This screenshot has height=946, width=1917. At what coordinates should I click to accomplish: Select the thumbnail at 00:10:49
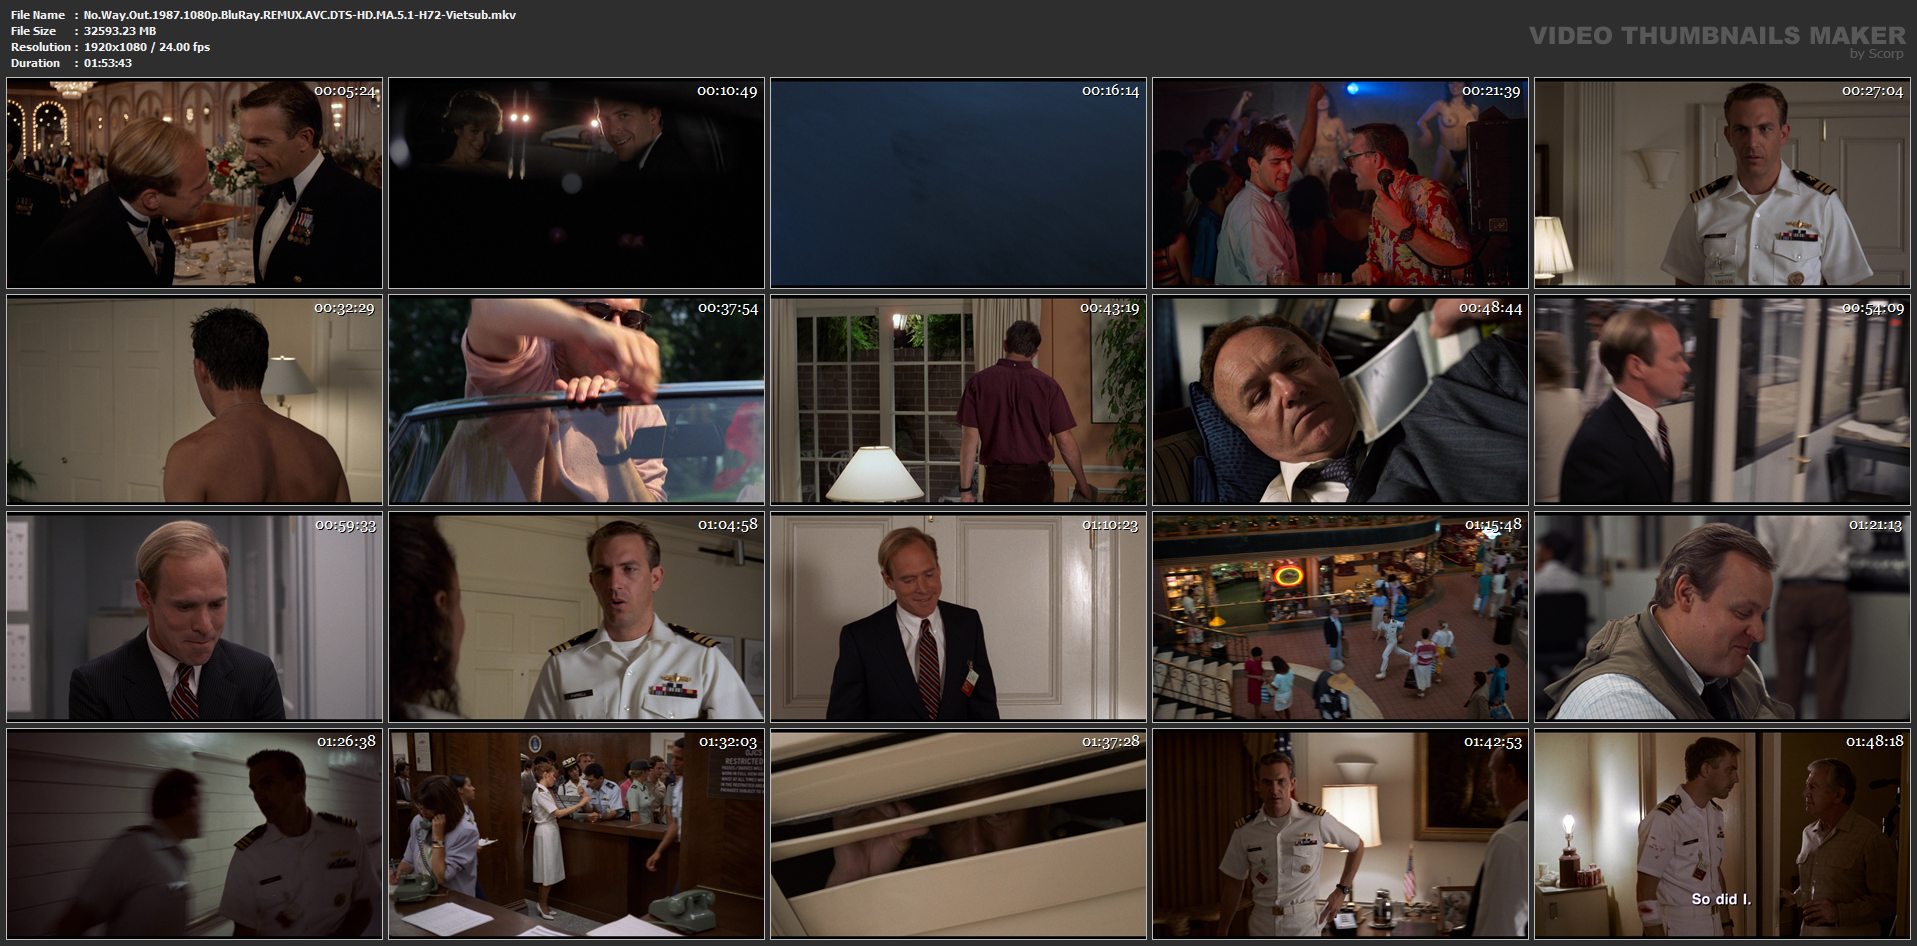[576, 184]
